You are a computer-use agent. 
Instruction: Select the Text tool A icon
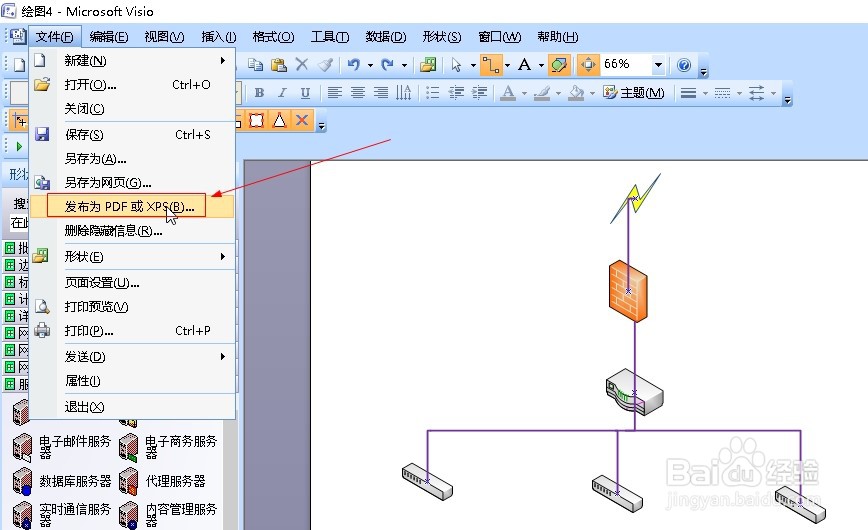(524, 65)
